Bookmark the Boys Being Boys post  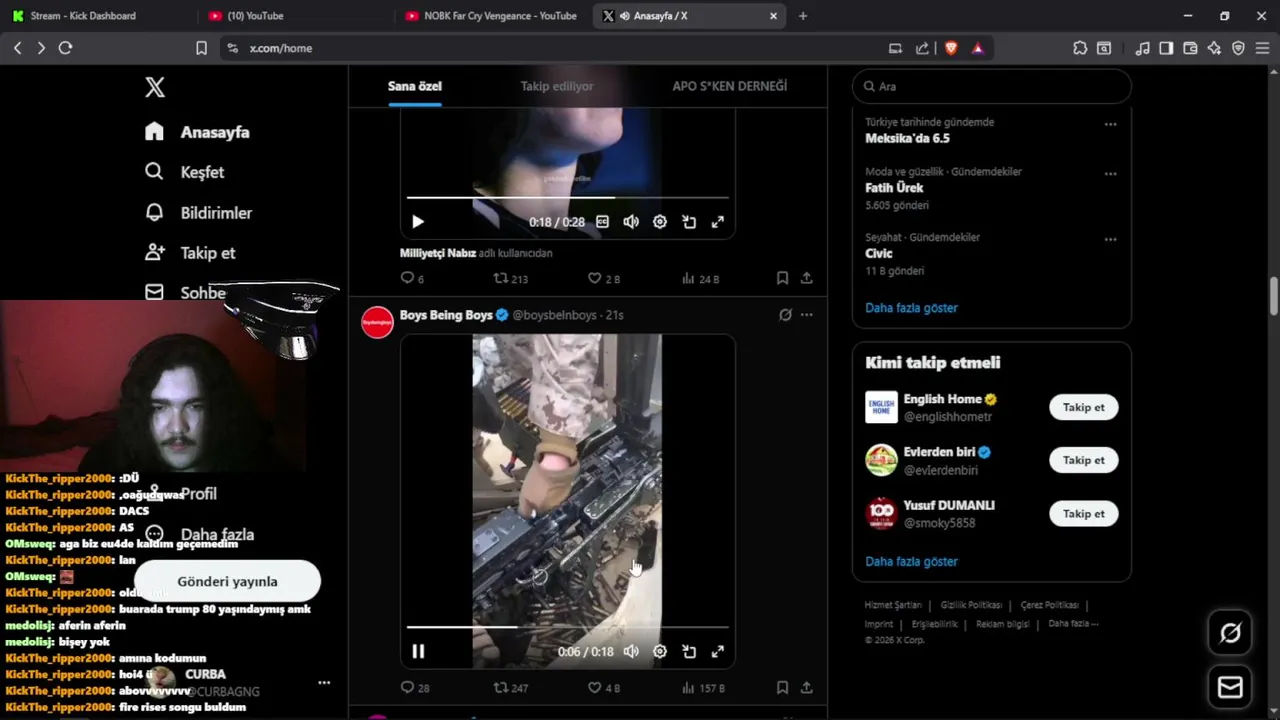click(783, 688)
